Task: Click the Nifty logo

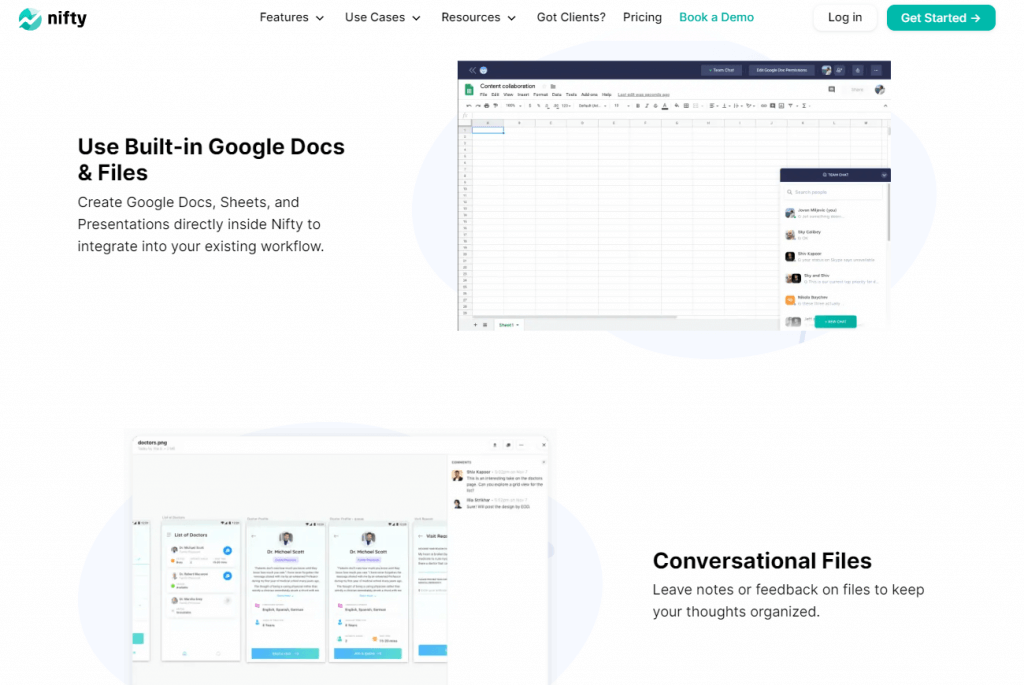Action: pyautogui.click(x=52, y=18)
